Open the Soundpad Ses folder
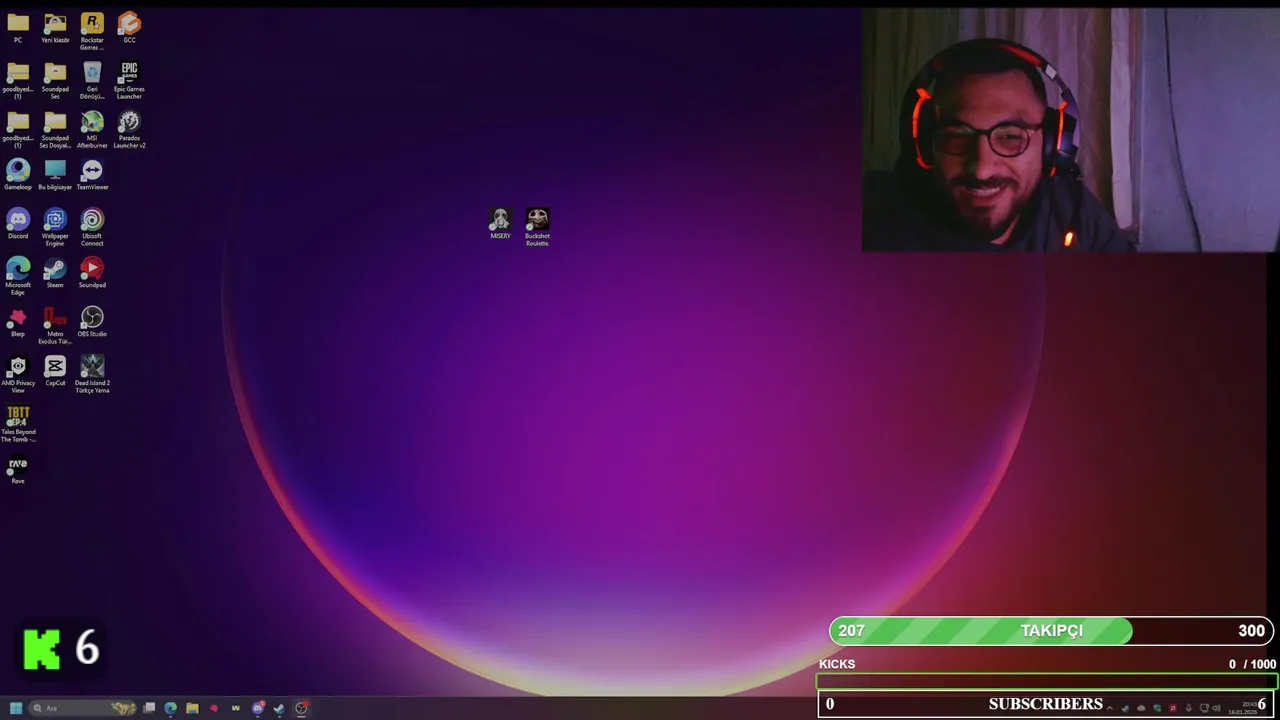The image size is (1280, 720). click(x=55, y=80)
